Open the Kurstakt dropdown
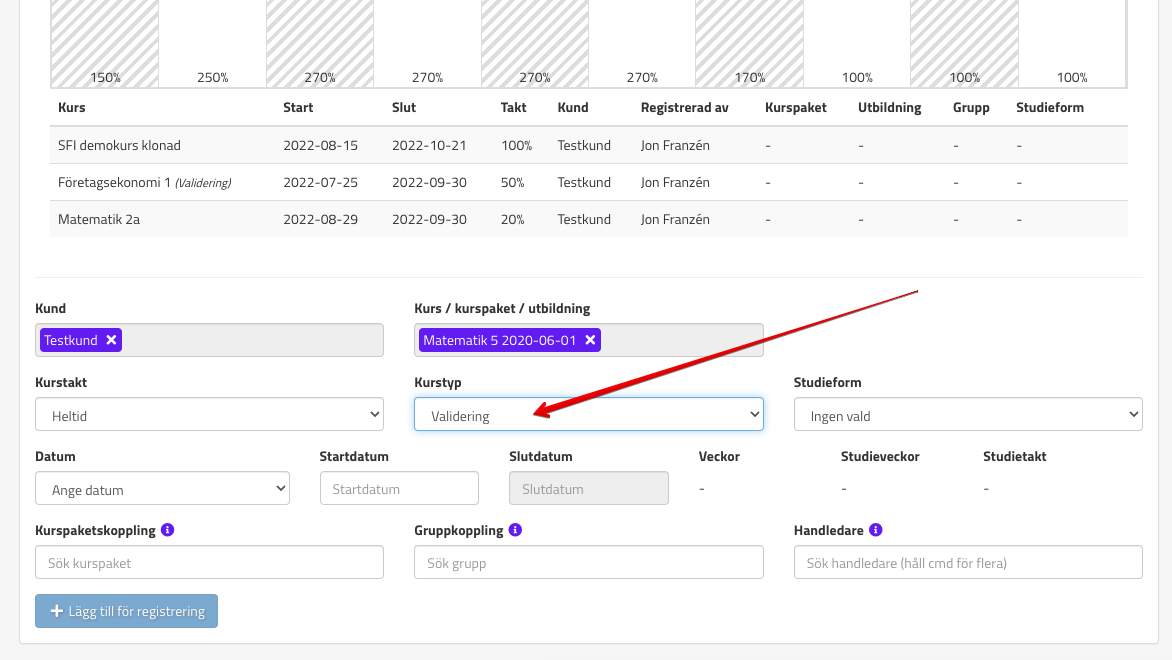Image resolution: width=1172 pixels, height=660 pixels. 209,414
